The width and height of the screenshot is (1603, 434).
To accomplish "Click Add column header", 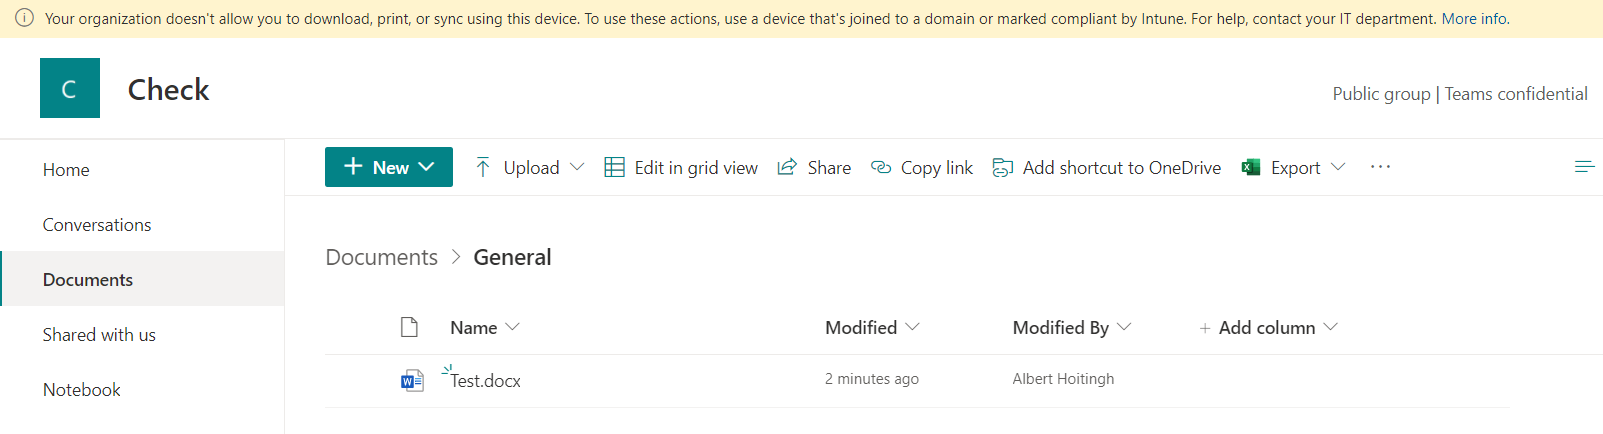I will (1267, 327).
